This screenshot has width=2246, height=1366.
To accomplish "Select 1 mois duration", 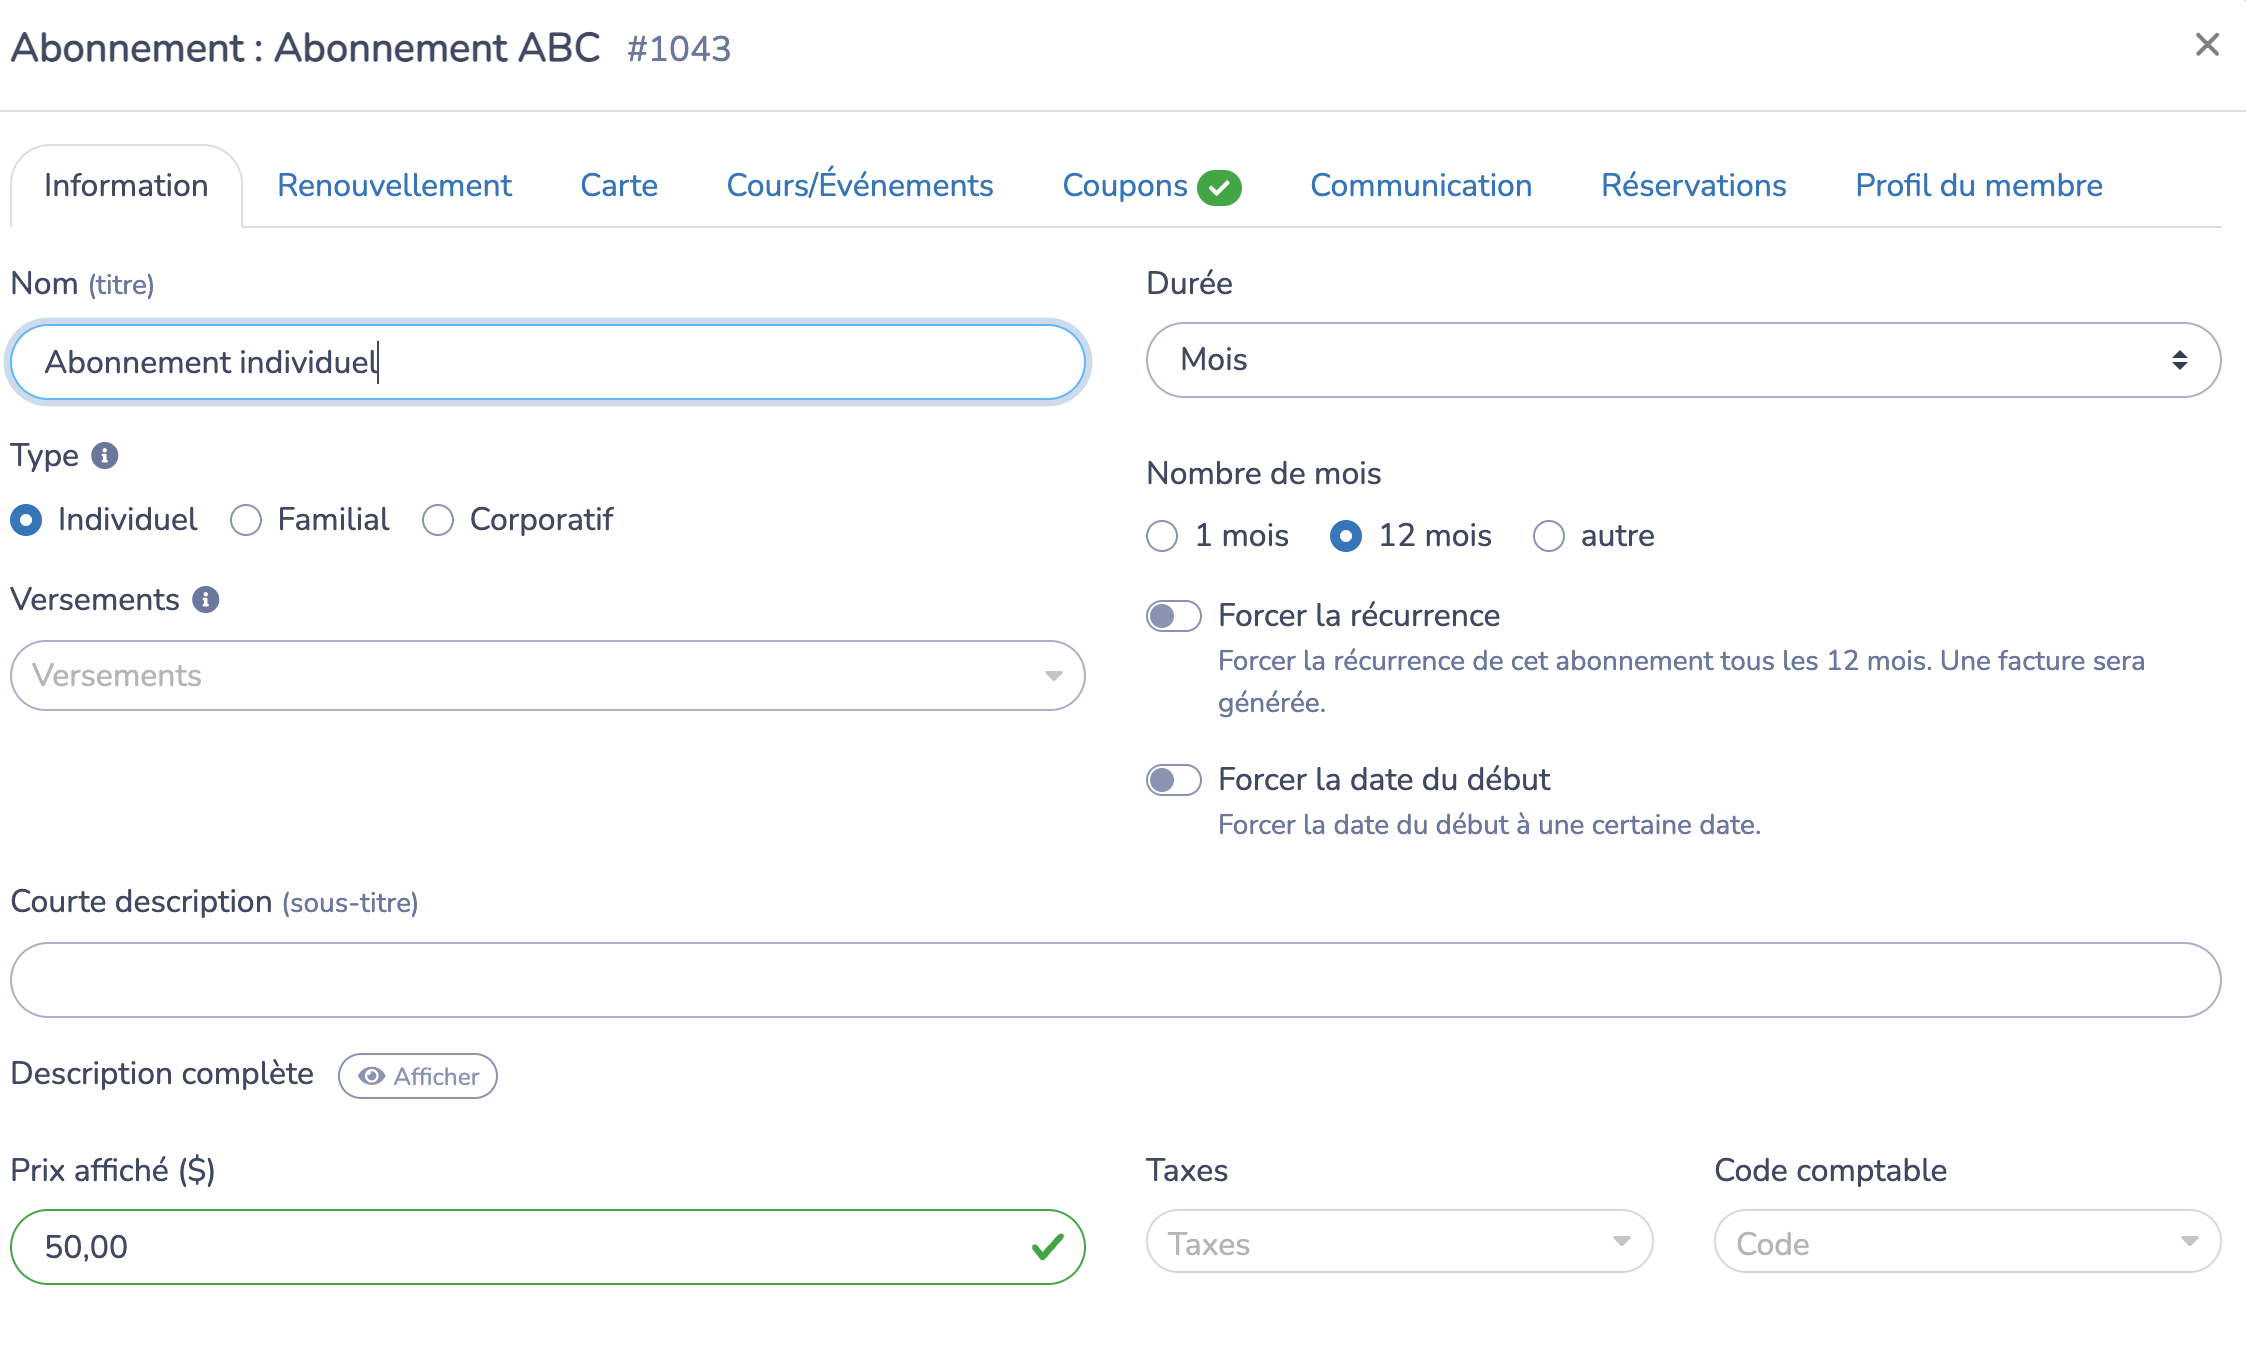I will tap(1162, 536).
